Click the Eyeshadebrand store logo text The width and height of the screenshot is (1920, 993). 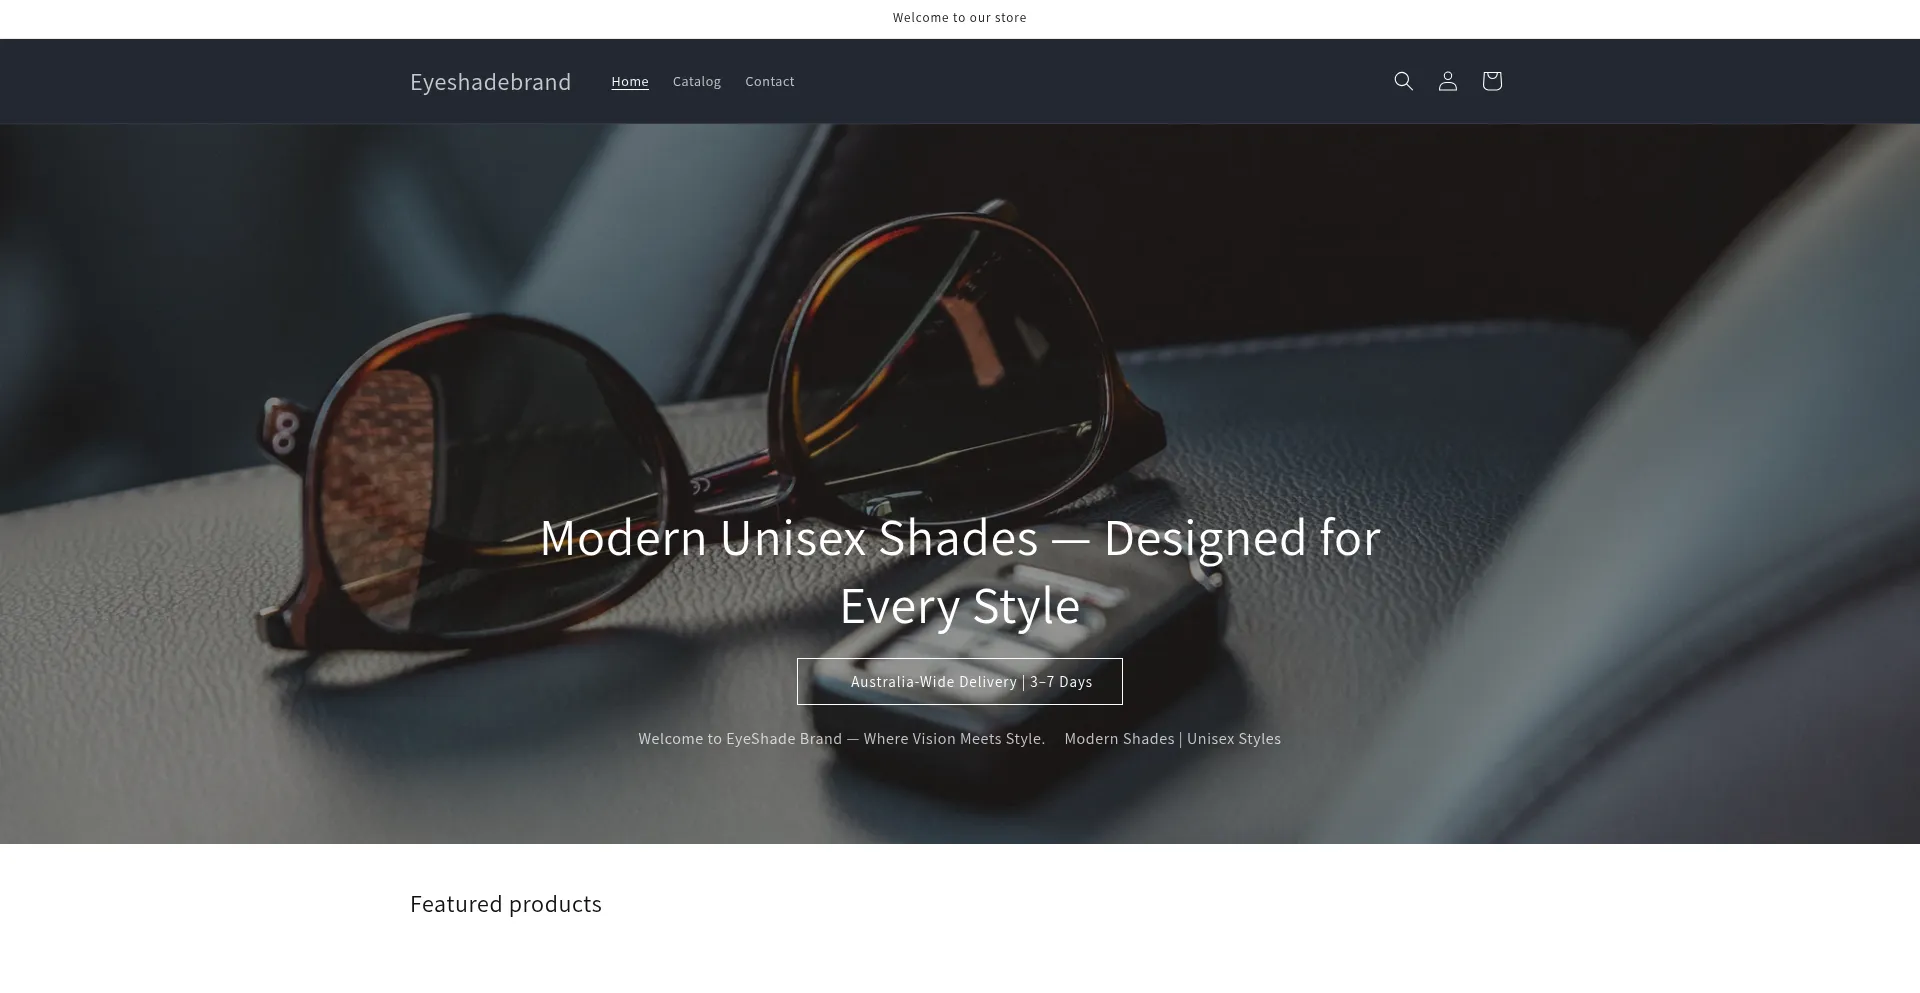490,81
